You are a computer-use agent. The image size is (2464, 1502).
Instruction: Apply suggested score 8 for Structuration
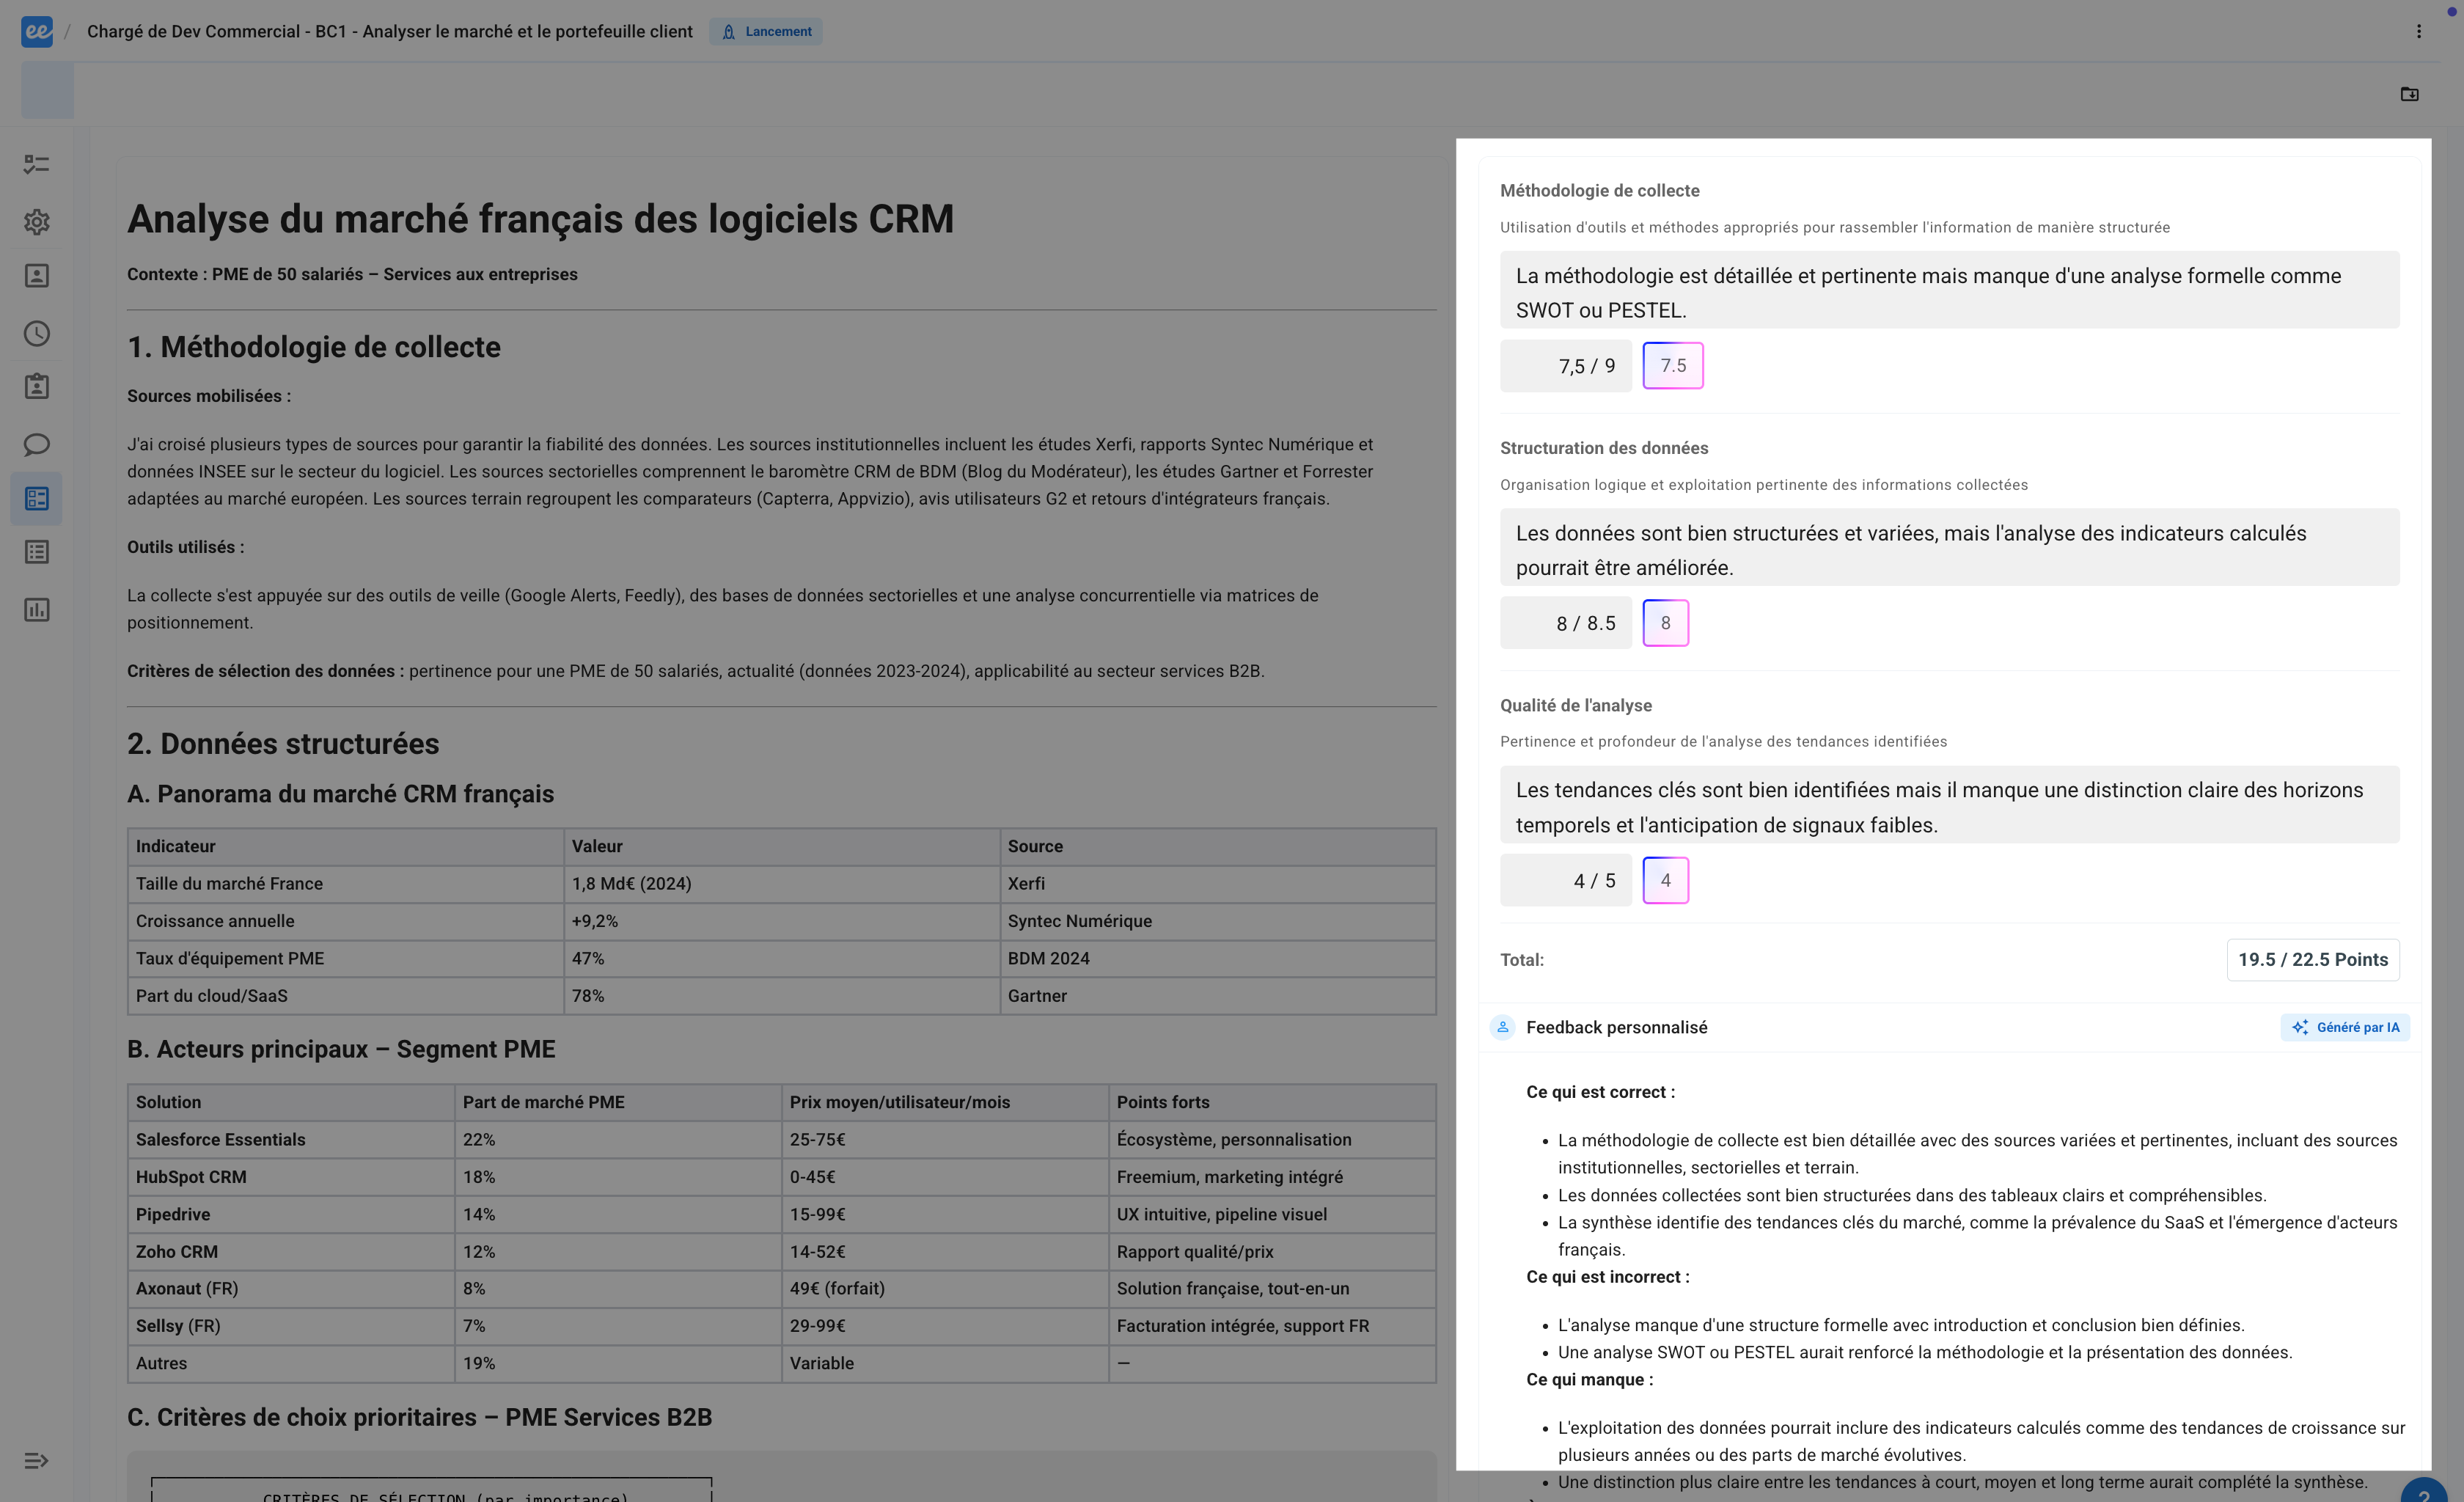coord(1665,623)
